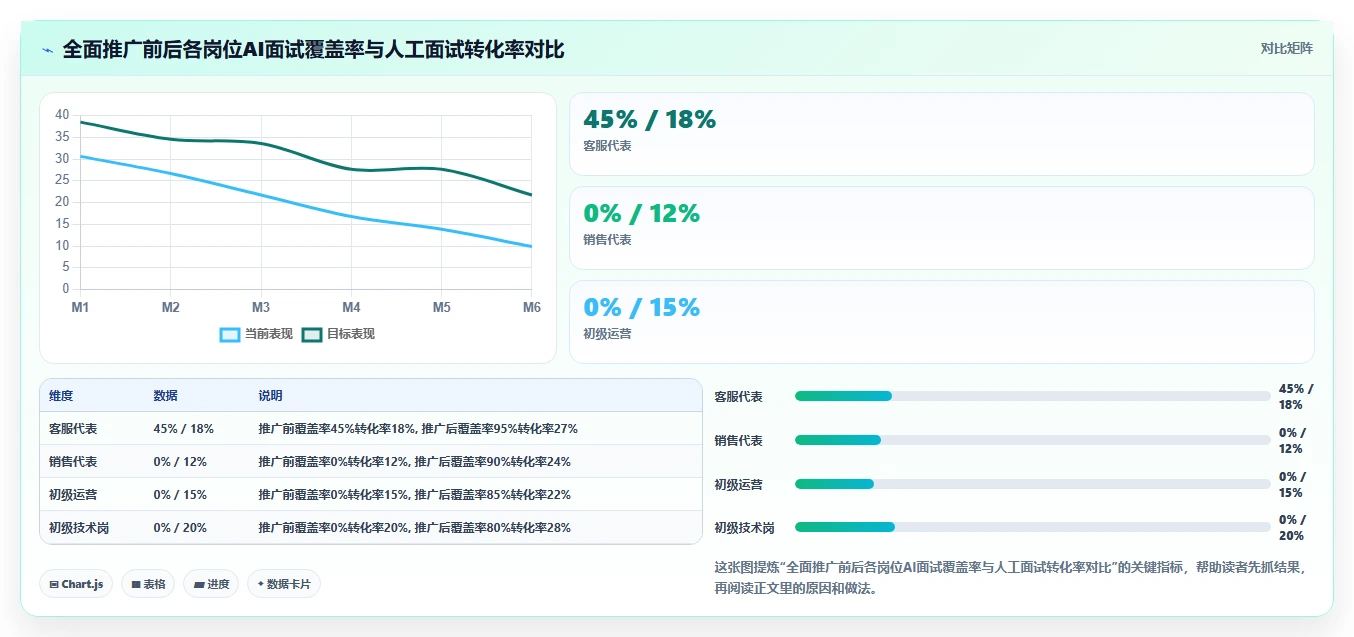The width and height of the screenshot is (1354, 637).
Task: Toggle the 当前表现 legend swatch
Action: pyautogui.click(x=230, y=334)
